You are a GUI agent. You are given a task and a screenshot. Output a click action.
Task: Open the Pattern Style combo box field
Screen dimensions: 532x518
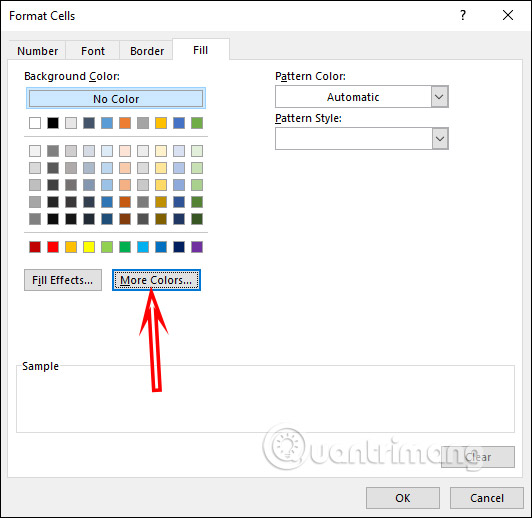click(362, 139)
